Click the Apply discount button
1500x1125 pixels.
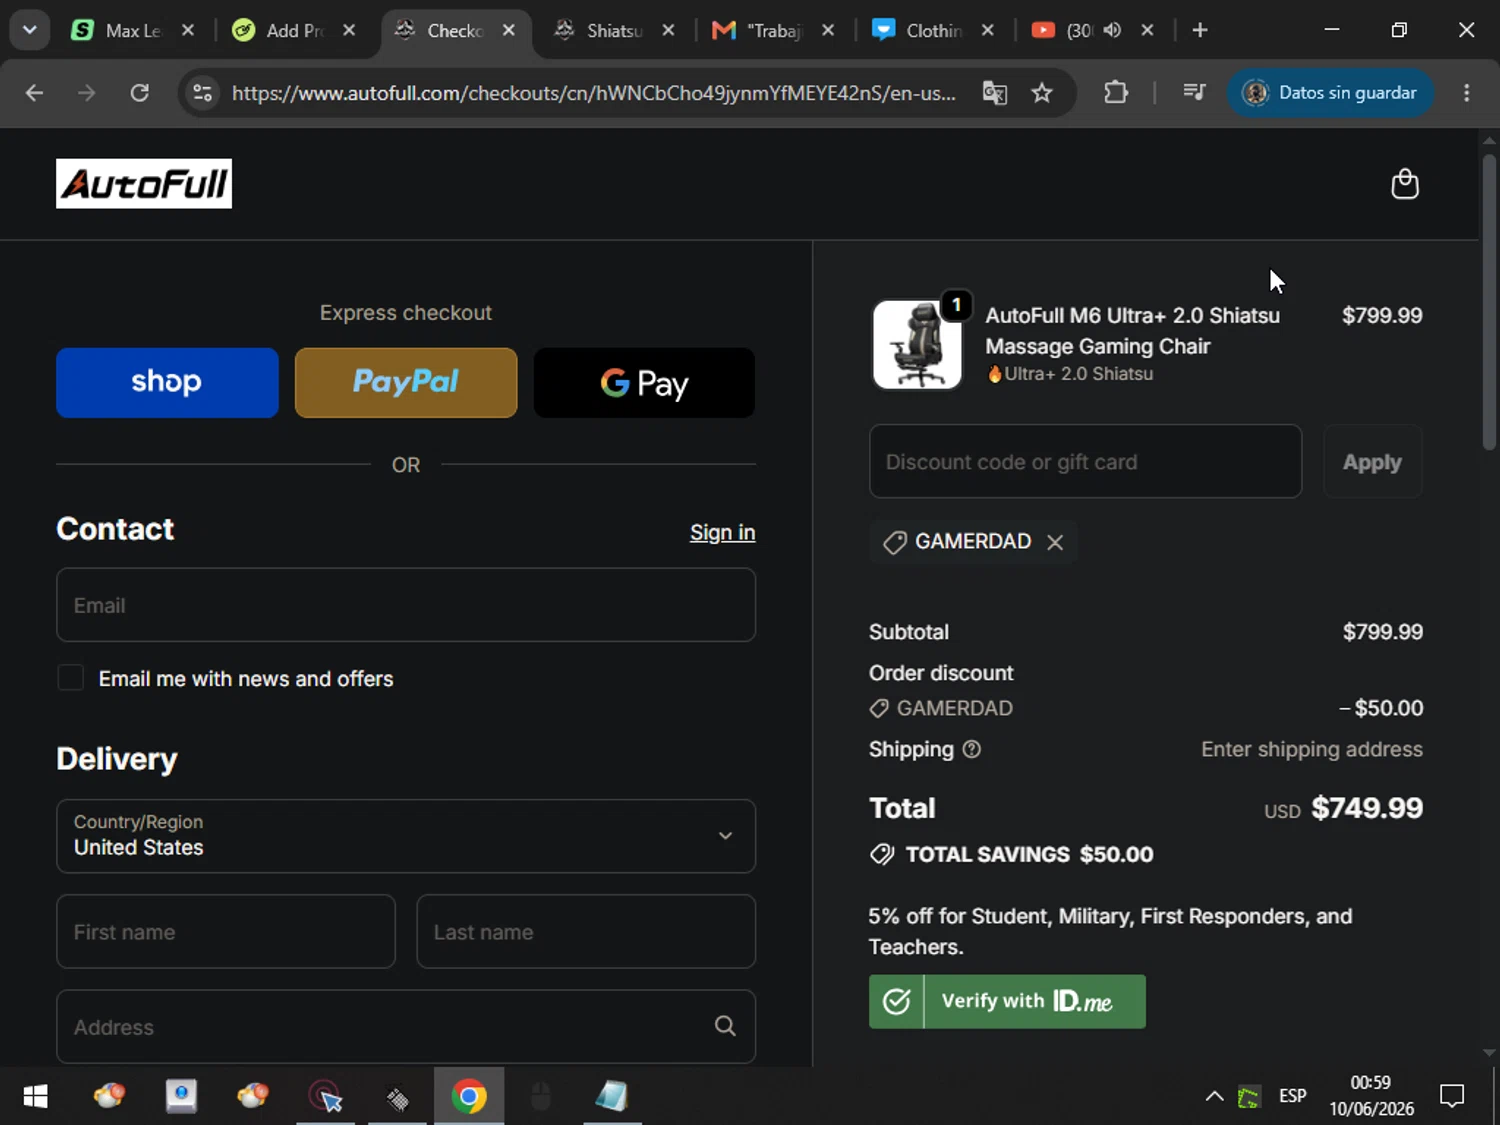[1372, 462]
